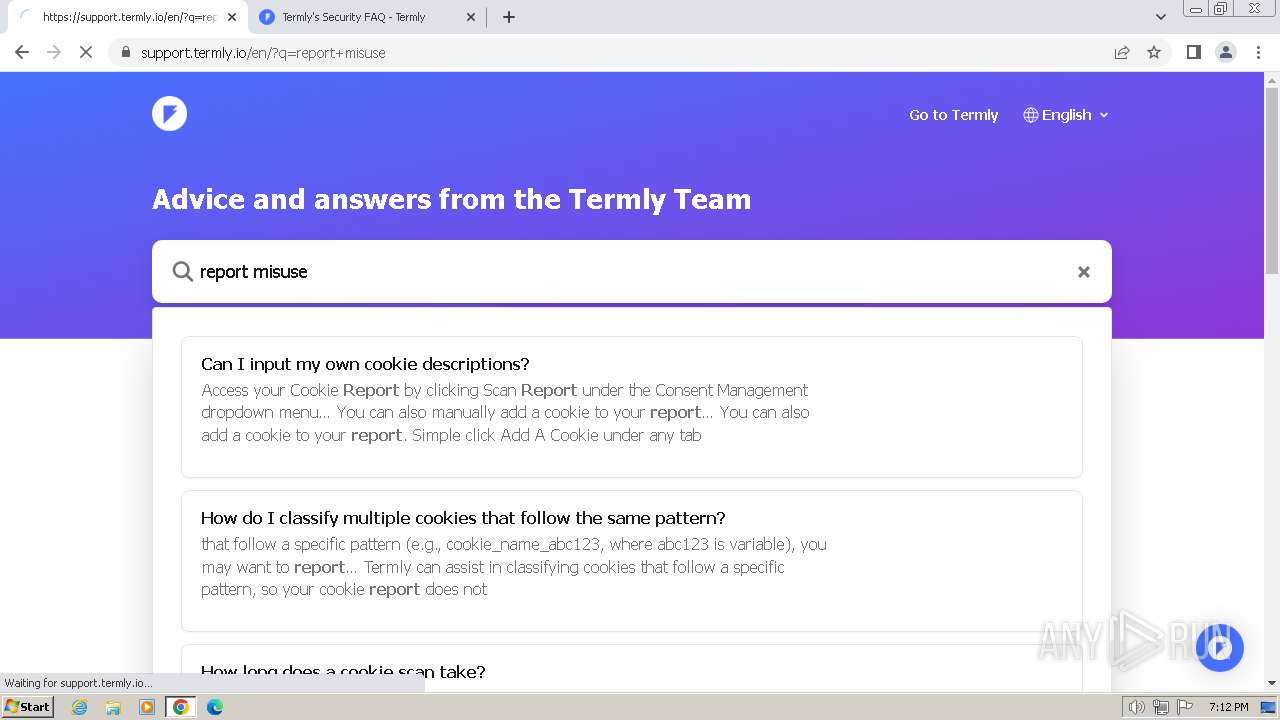
Task: Click scrollbar down arrow
Action: [x=1272, y=683]
